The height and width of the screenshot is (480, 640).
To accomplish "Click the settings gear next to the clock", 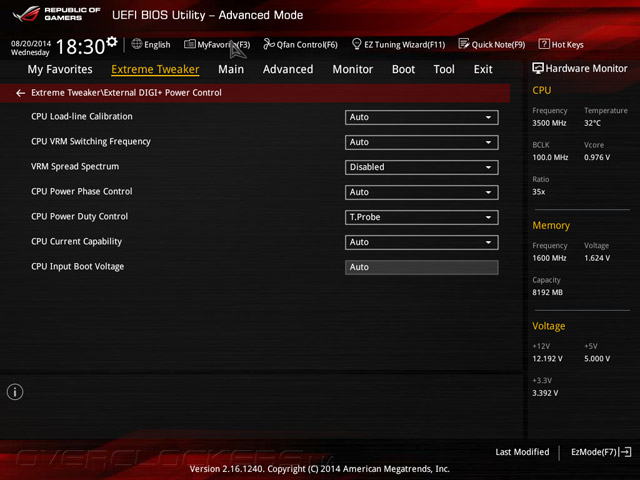I will (111, 41).
